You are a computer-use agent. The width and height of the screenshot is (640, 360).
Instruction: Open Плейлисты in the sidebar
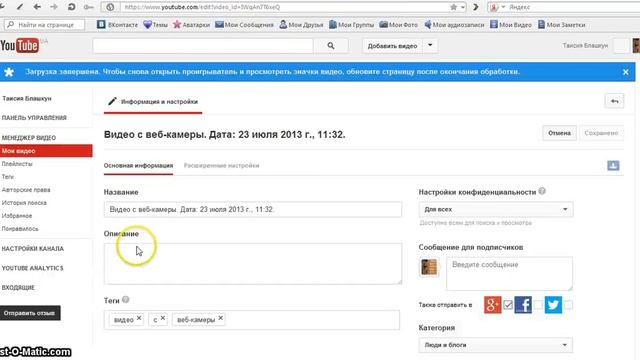tap(17, 164)
